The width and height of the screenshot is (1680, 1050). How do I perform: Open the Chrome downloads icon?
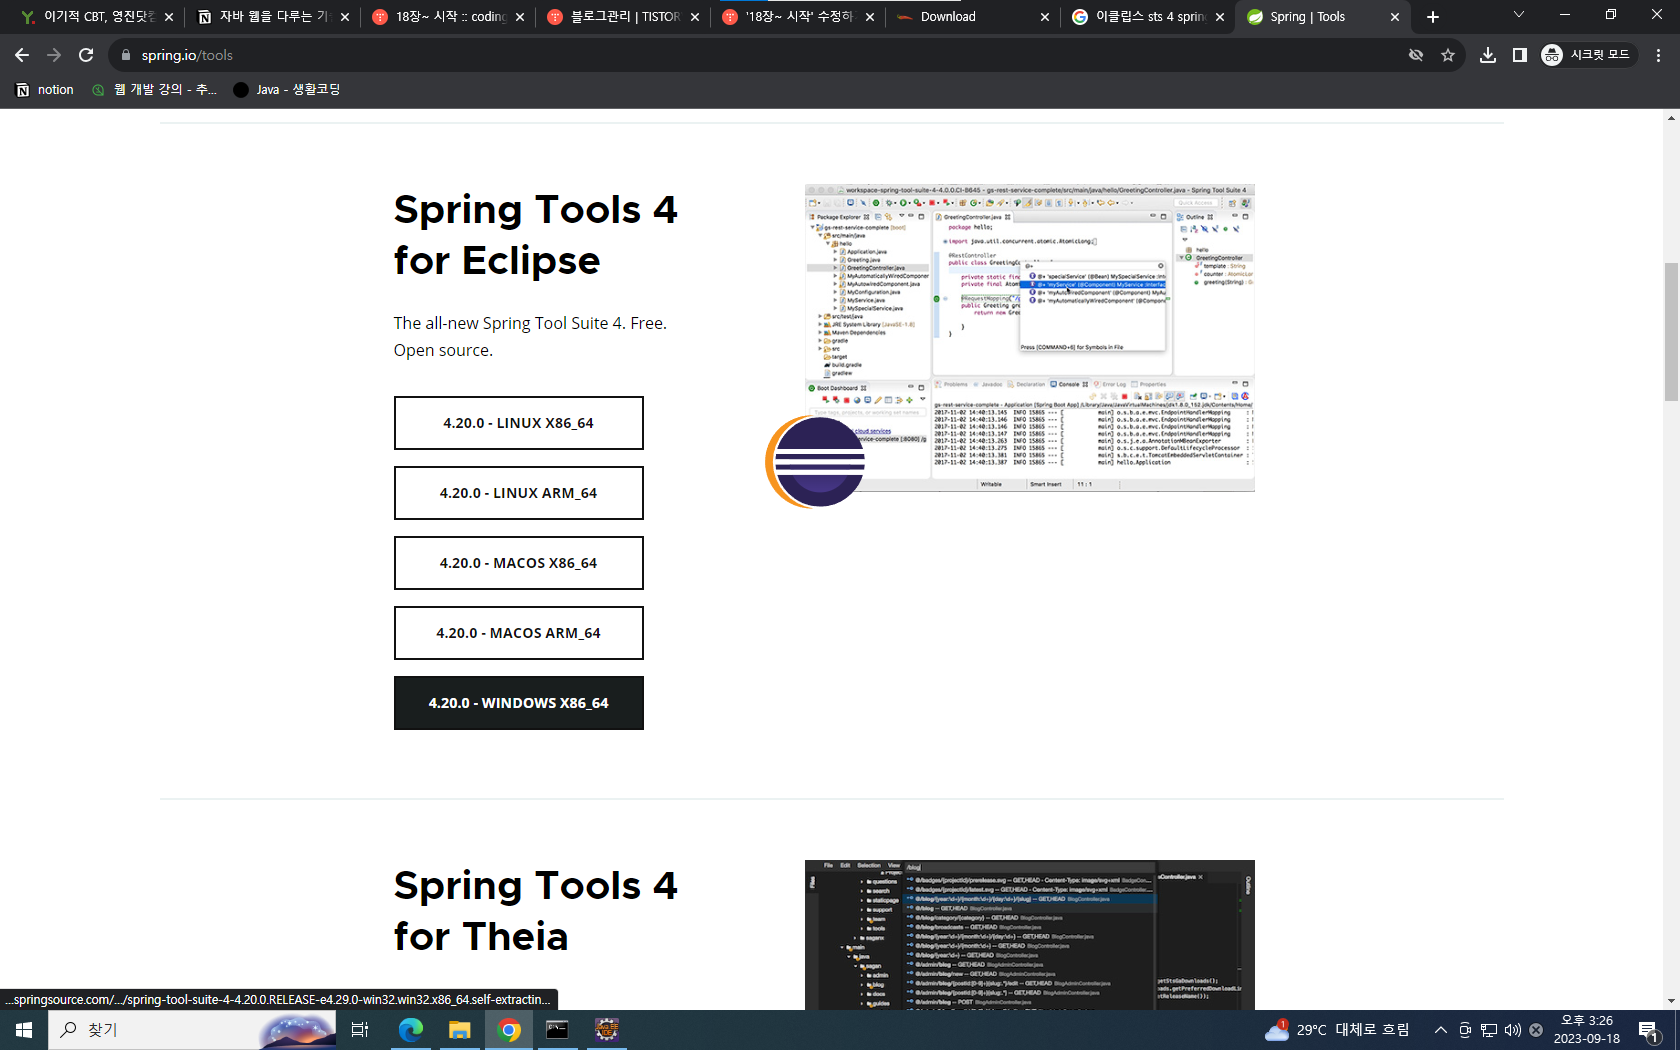pos(1488,55)
